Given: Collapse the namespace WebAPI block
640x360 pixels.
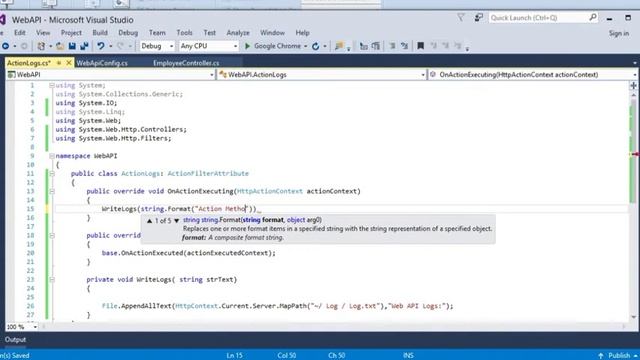Looking at the screenshot, I should (x=52, y=156).
